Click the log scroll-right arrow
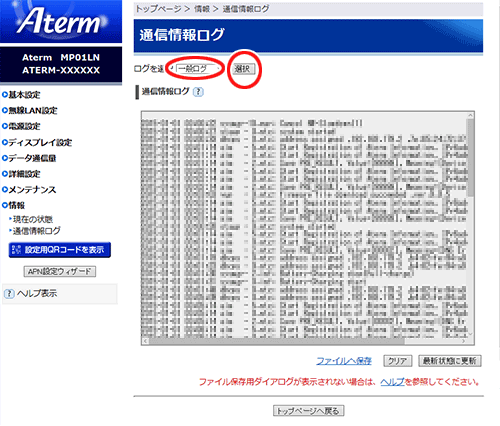The height and width of the screenshot is (426, 500). coord(464,341)
